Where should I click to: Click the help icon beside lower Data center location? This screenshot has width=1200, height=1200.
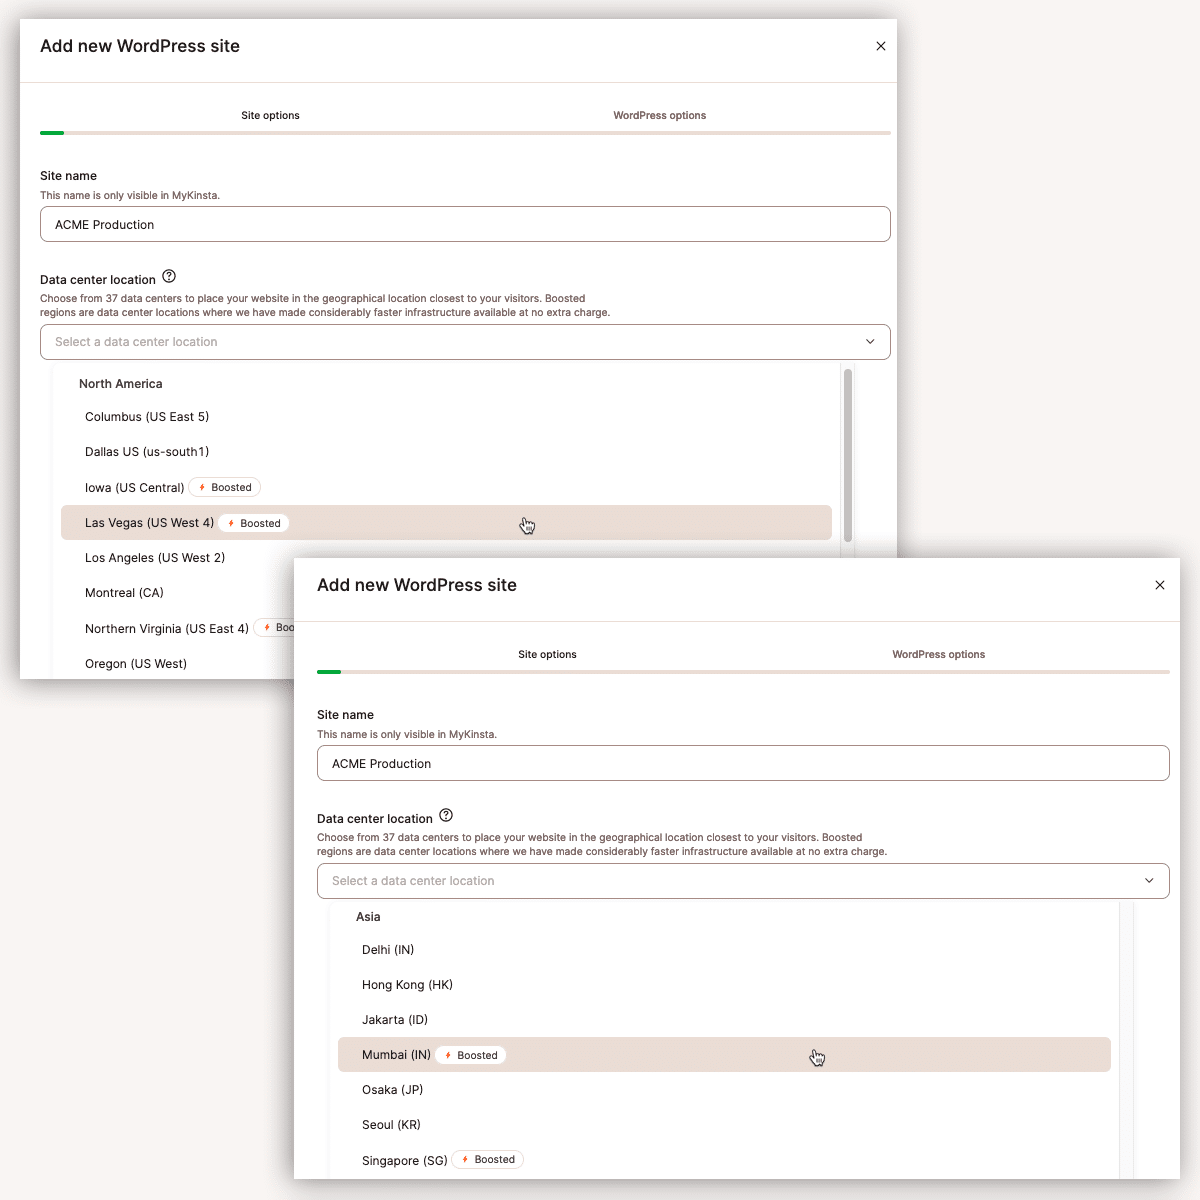[446, 816]
